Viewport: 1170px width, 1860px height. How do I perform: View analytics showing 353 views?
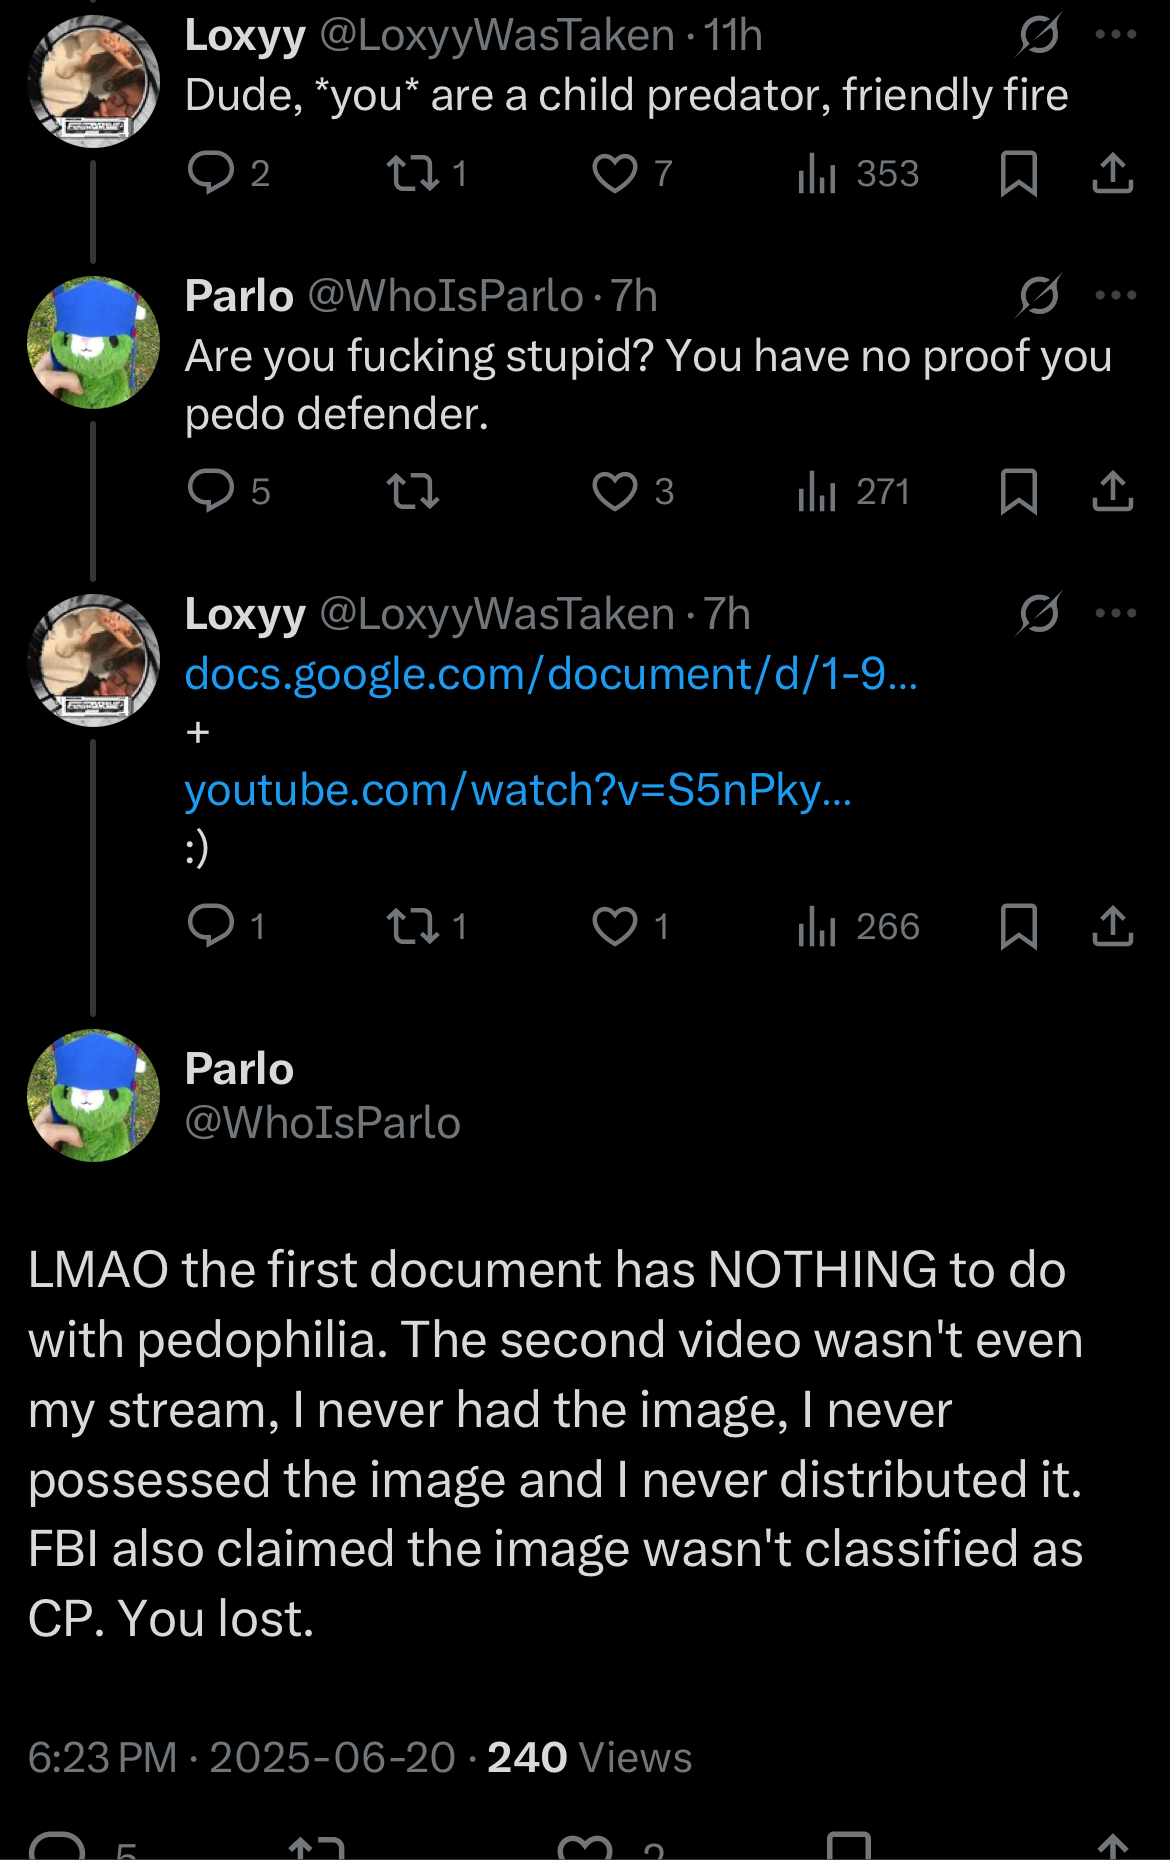tap(858, 173)
